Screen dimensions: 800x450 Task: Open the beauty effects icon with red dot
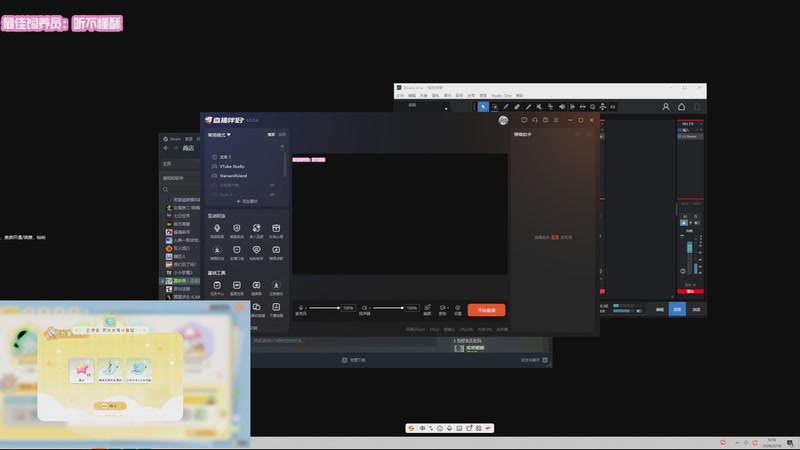pyautogui.click(x=428, y=308)
